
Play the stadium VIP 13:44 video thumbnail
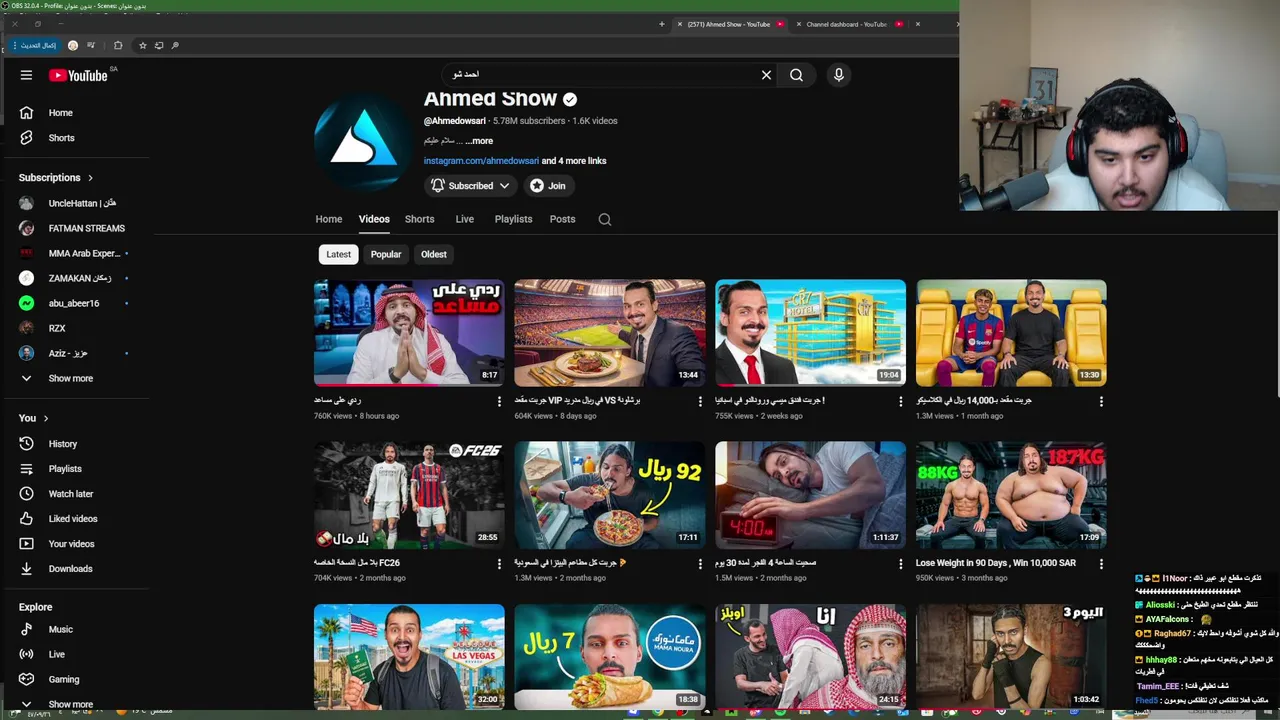[610, 333]
